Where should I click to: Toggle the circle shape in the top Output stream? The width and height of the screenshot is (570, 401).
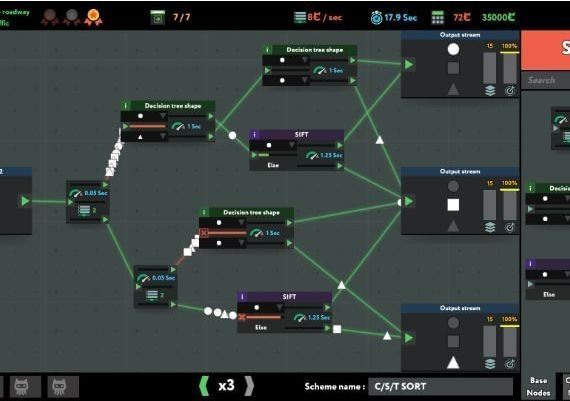click(x=453, y=49)
